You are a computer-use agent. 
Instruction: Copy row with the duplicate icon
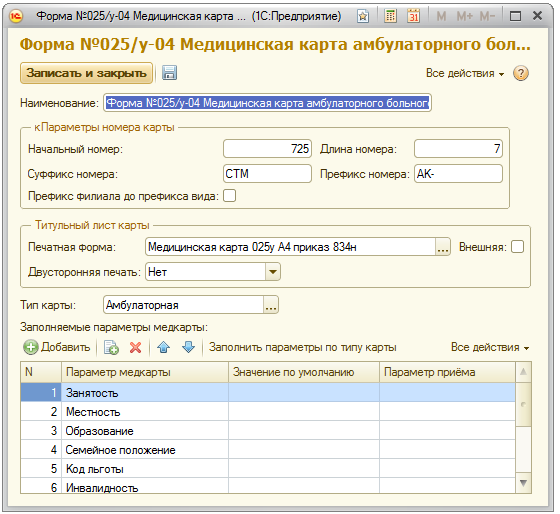tap(111, 347)
